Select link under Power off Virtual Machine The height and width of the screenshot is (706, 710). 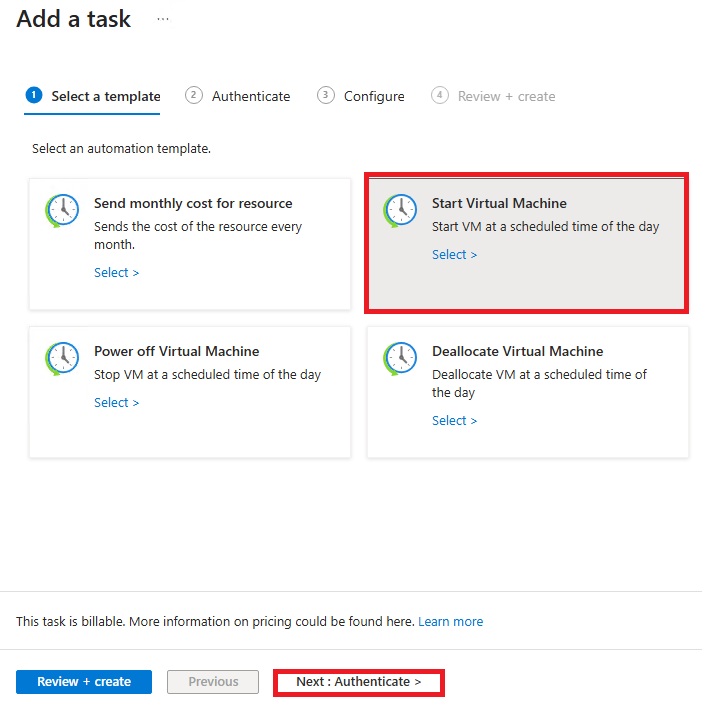pos(116,403)
